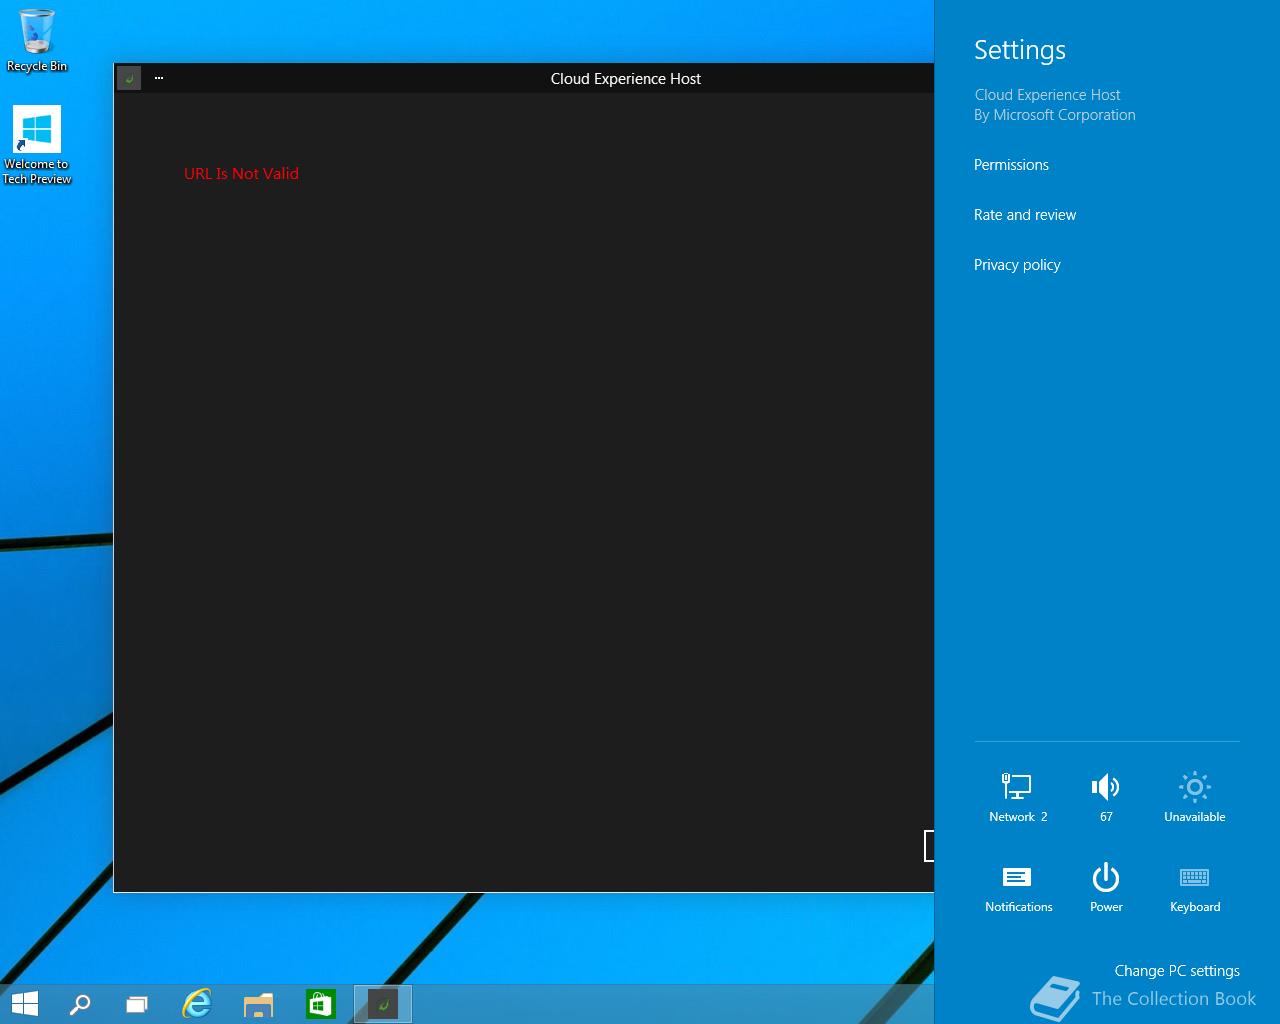Click Change PC settings link
The height and width of the screenshot is (1024, 1280).
pos(1177,971)
